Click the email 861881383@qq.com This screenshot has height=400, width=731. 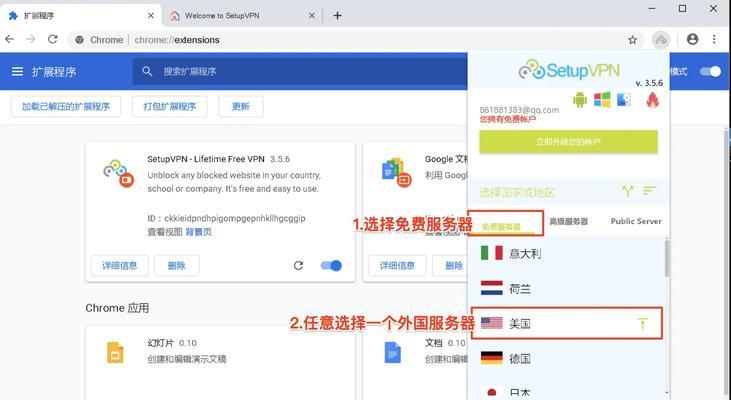click(x=519, y=110)
